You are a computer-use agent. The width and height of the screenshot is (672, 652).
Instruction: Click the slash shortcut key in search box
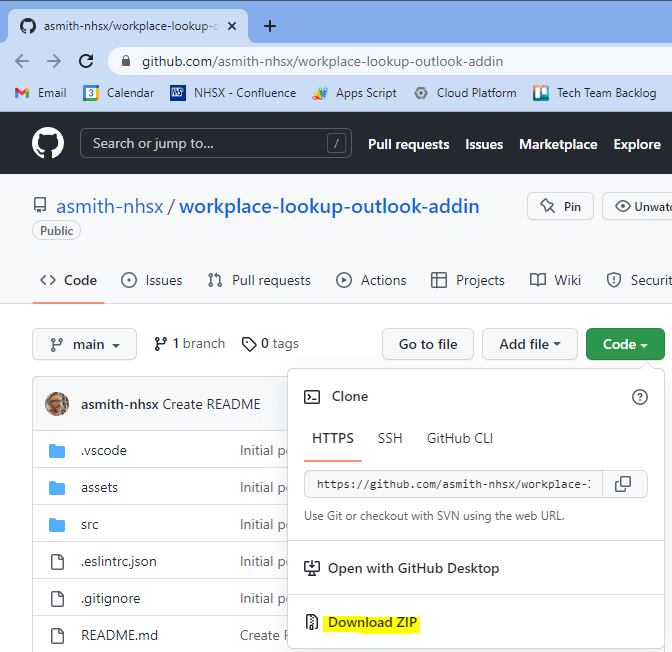point(336,143)
